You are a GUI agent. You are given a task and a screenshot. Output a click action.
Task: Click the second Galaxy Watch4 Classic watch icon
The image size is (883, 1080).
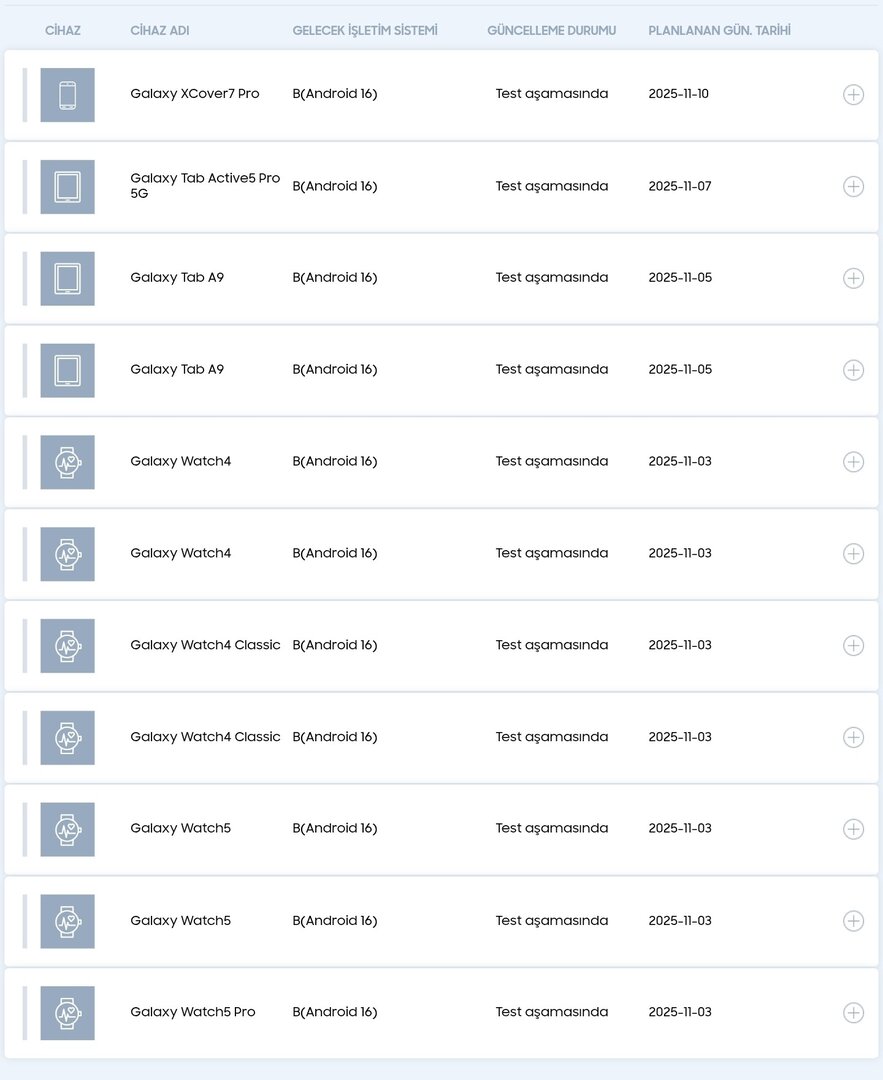(67, 738)
